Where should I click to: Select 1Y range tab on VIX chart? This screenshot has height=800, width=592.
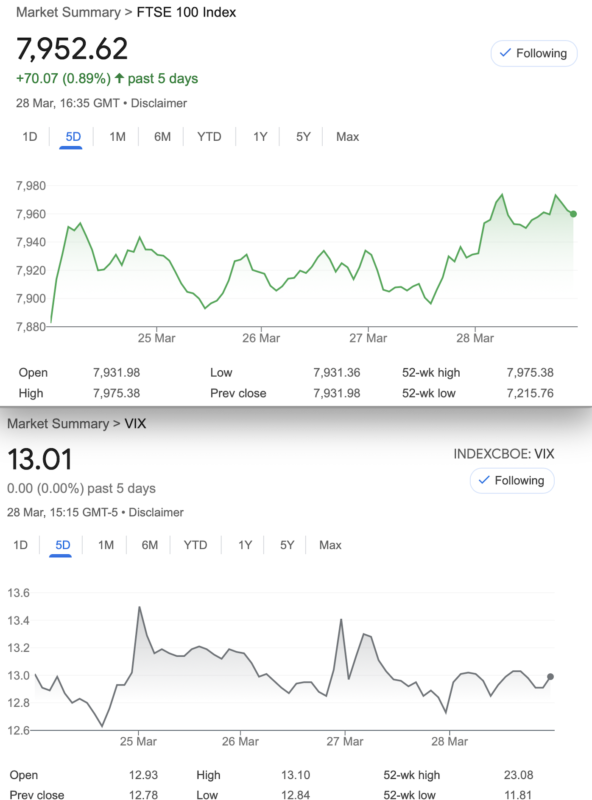(245, 545)
